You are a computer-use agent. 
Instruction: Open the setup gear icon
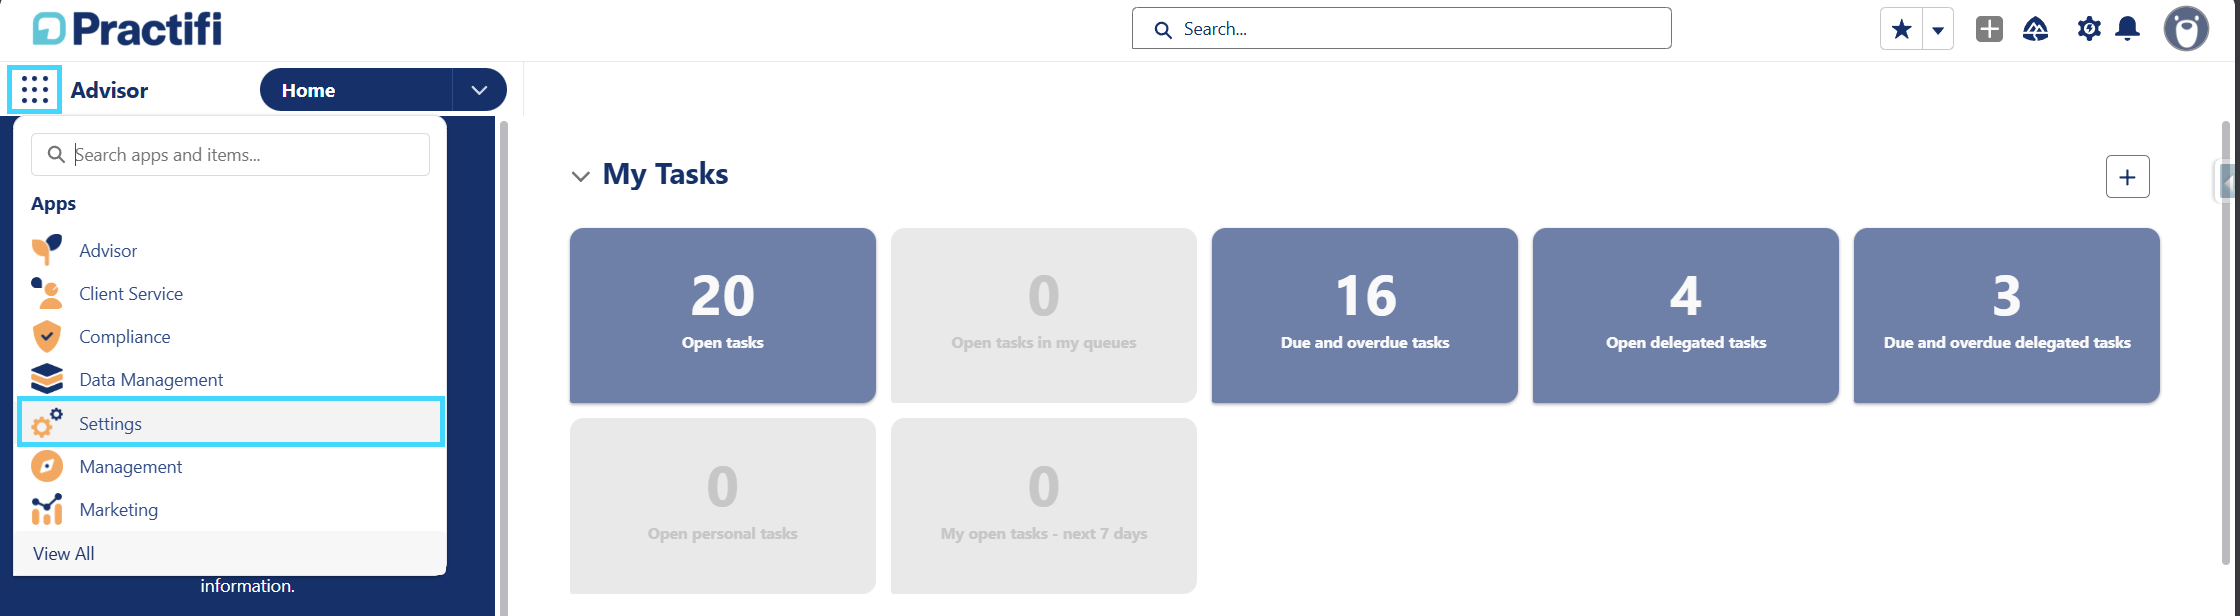[x=2088, y=29]
